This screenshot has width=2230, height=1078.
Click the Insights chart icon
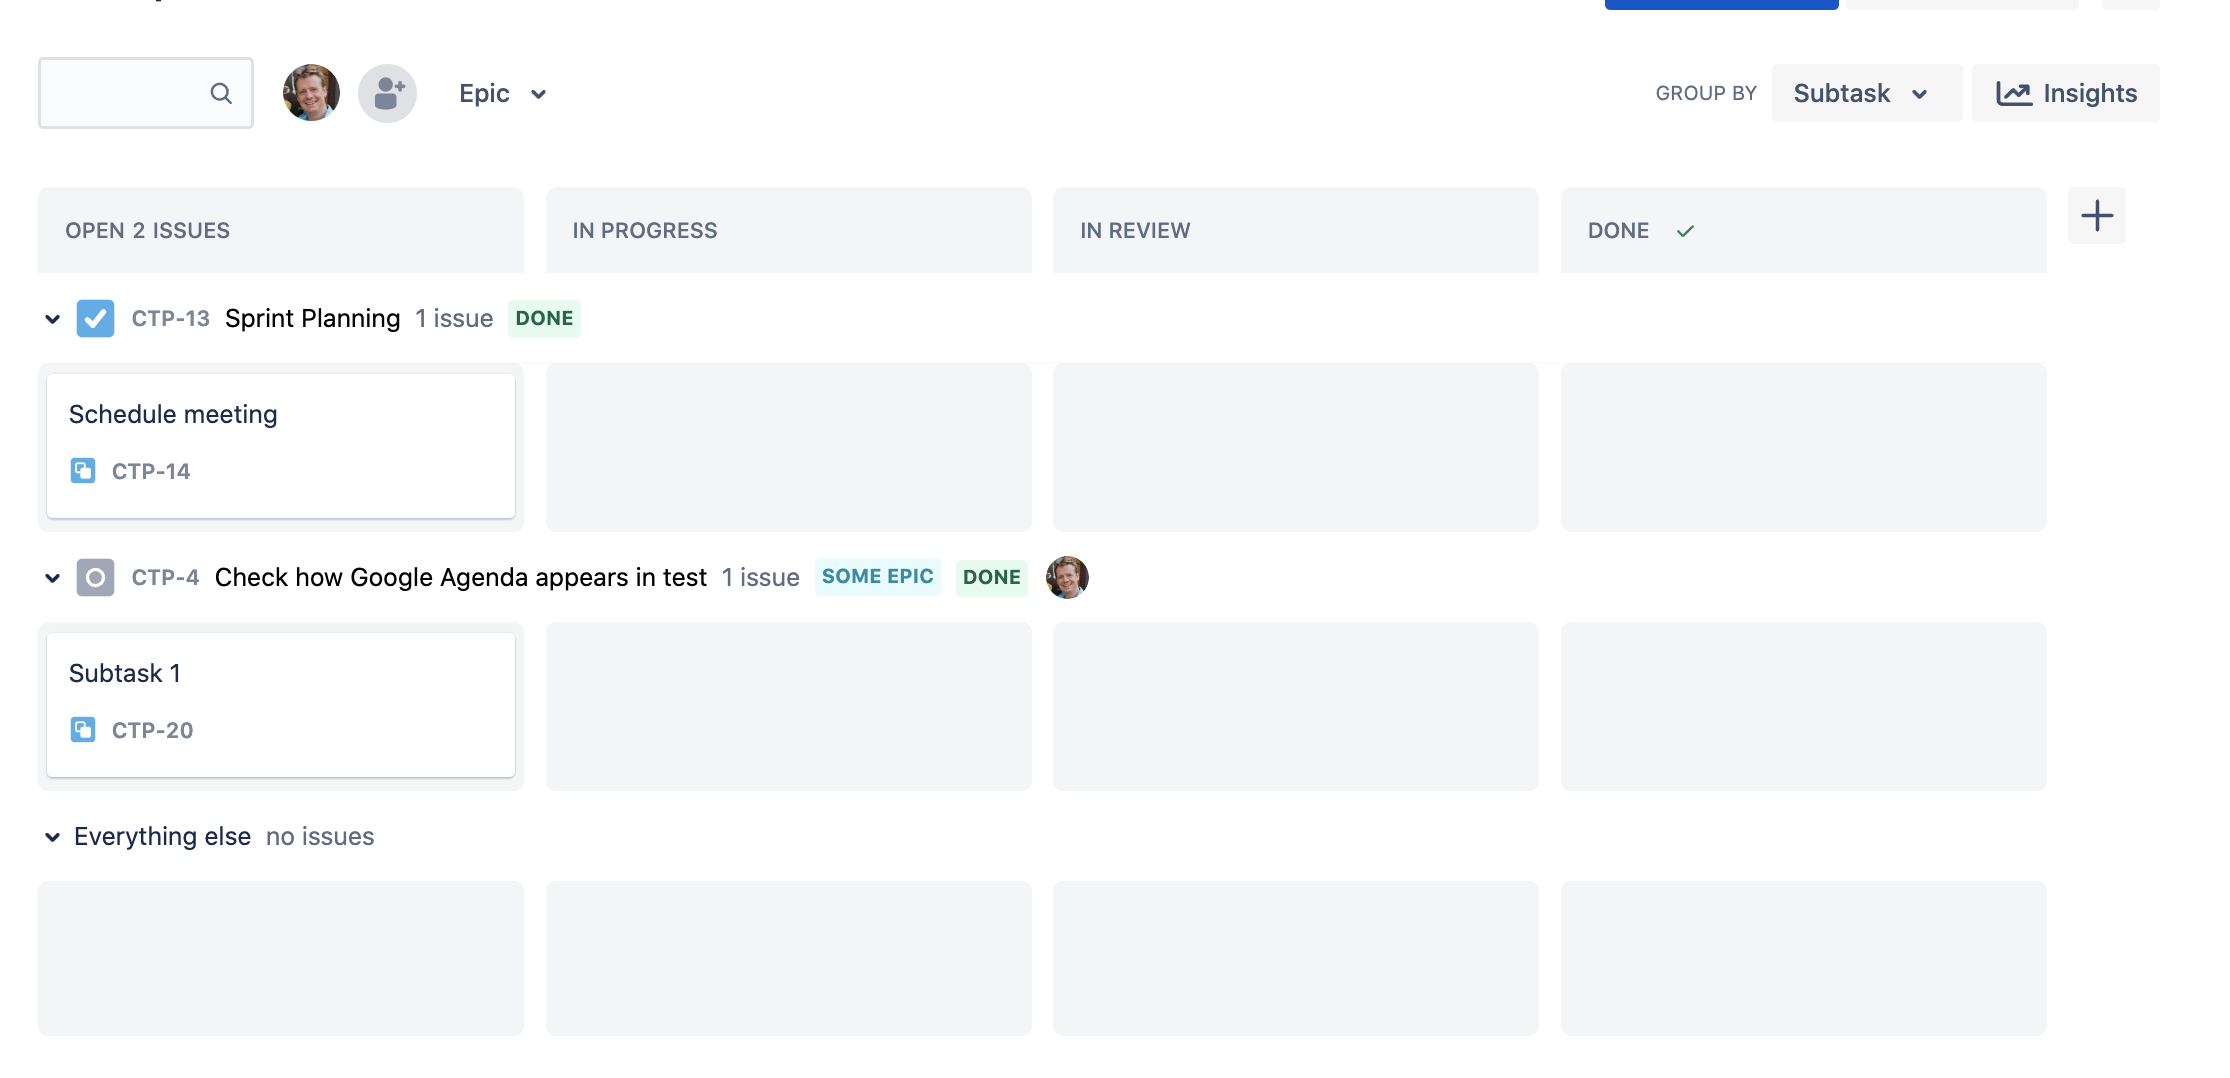2014,92
